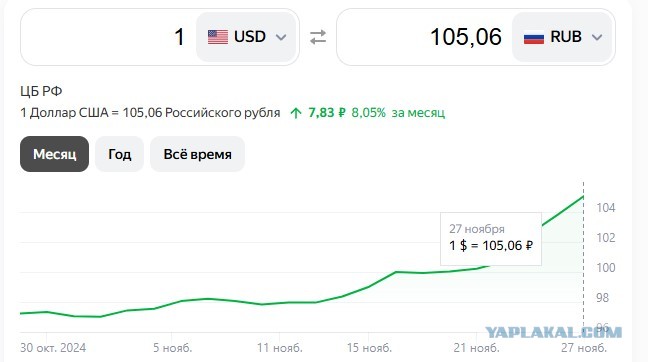The height and width of the screenshot is (362, 648).
Task: Expand the RUB currency chevron
Action: [597, 37]
